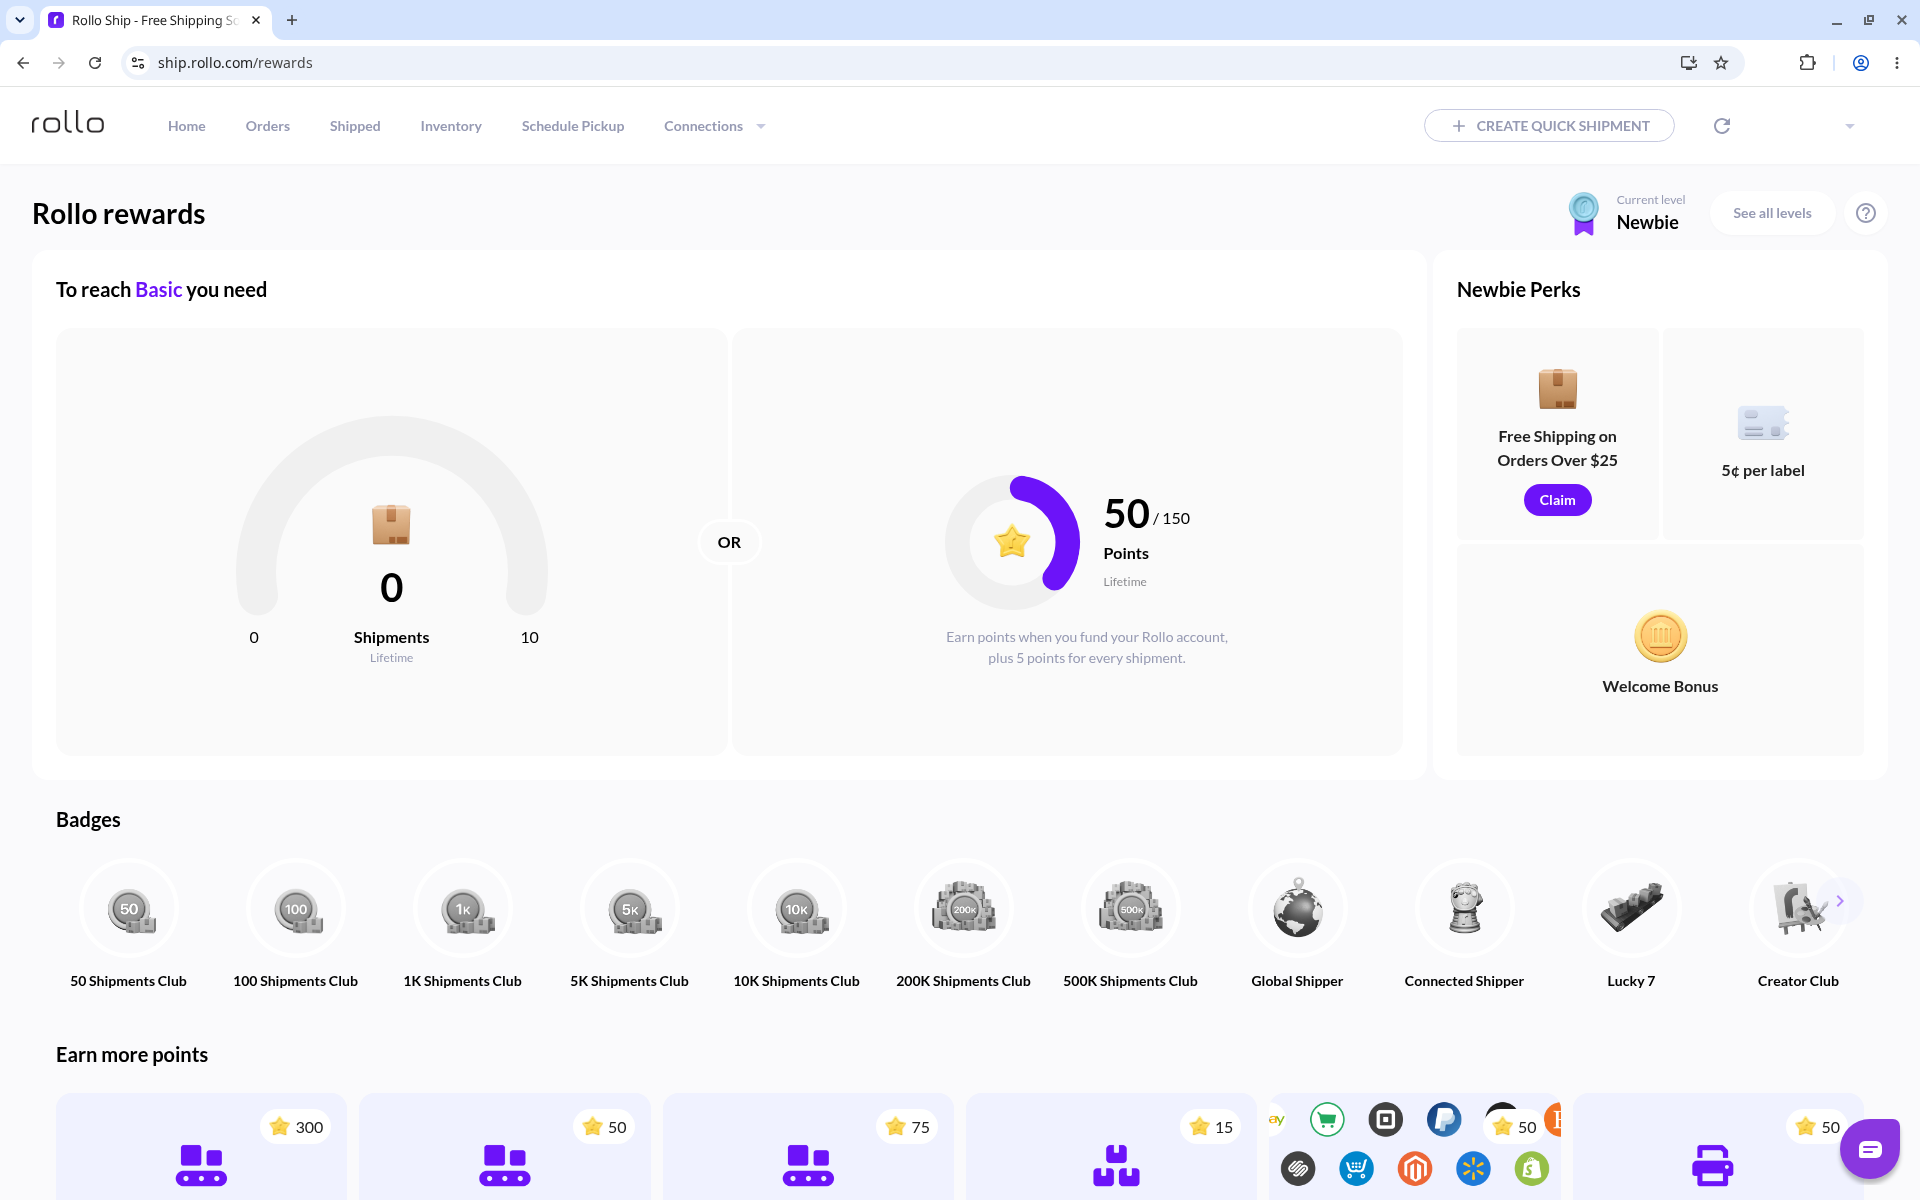Open the Inventory page
The width and height of the screenshot is (1920, 1200).
coord(451,126)
